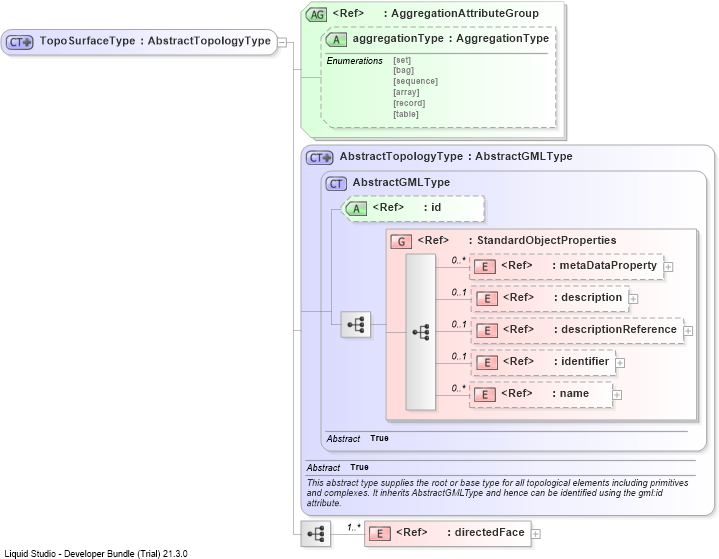Select AbstractTopologyType : AbstractGMLType header

[456, 156]
